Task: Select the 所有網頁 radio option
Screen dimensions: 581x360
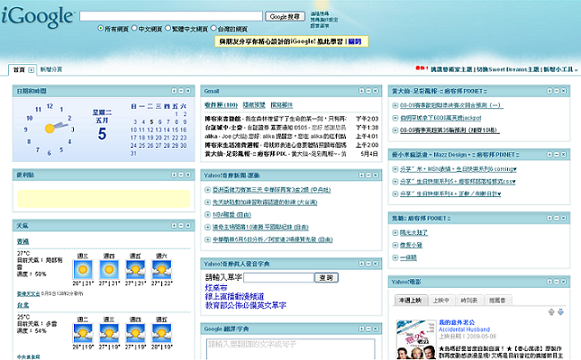Action: point(100,28)
